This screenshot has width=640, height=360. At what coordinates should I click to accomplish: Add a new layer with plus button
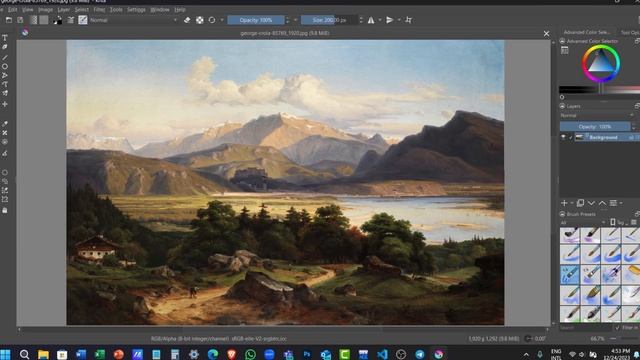(x=564, y=203)
